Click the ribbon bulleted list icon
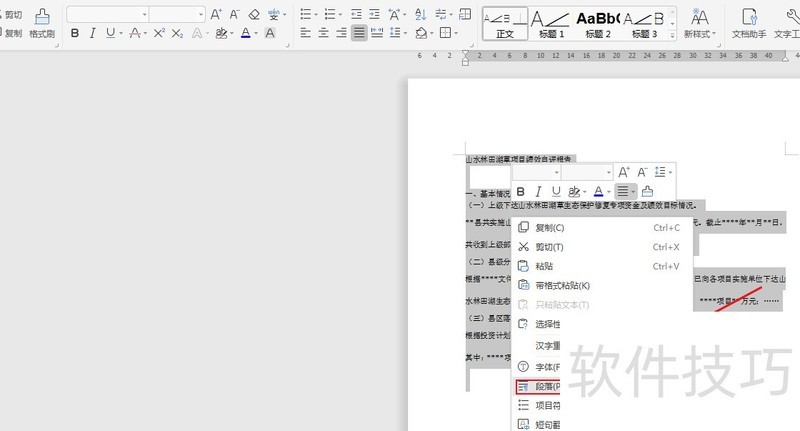Screen dimensions: 800x431 click(306, 15)
